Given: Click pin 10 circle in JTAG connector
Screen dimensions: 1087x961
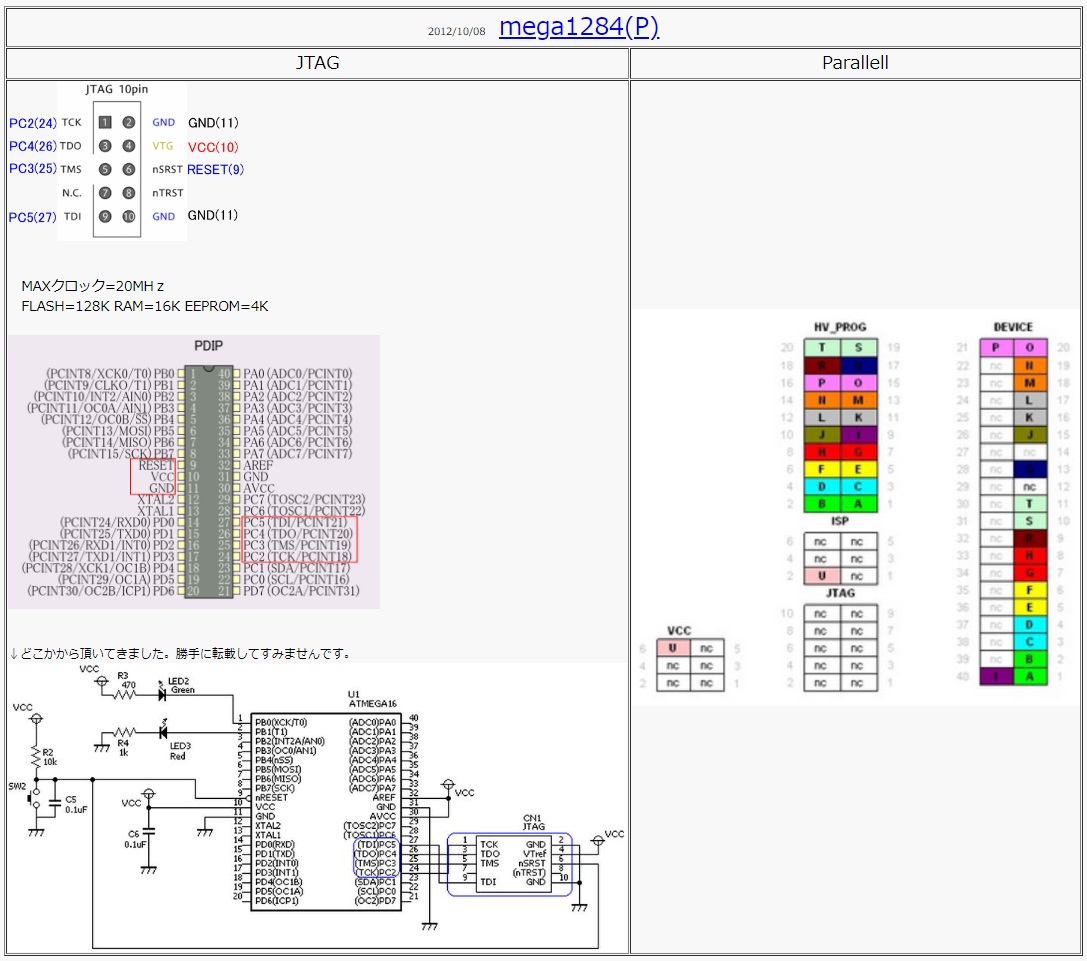Looking at the screenshot, I should pos(129,217).
